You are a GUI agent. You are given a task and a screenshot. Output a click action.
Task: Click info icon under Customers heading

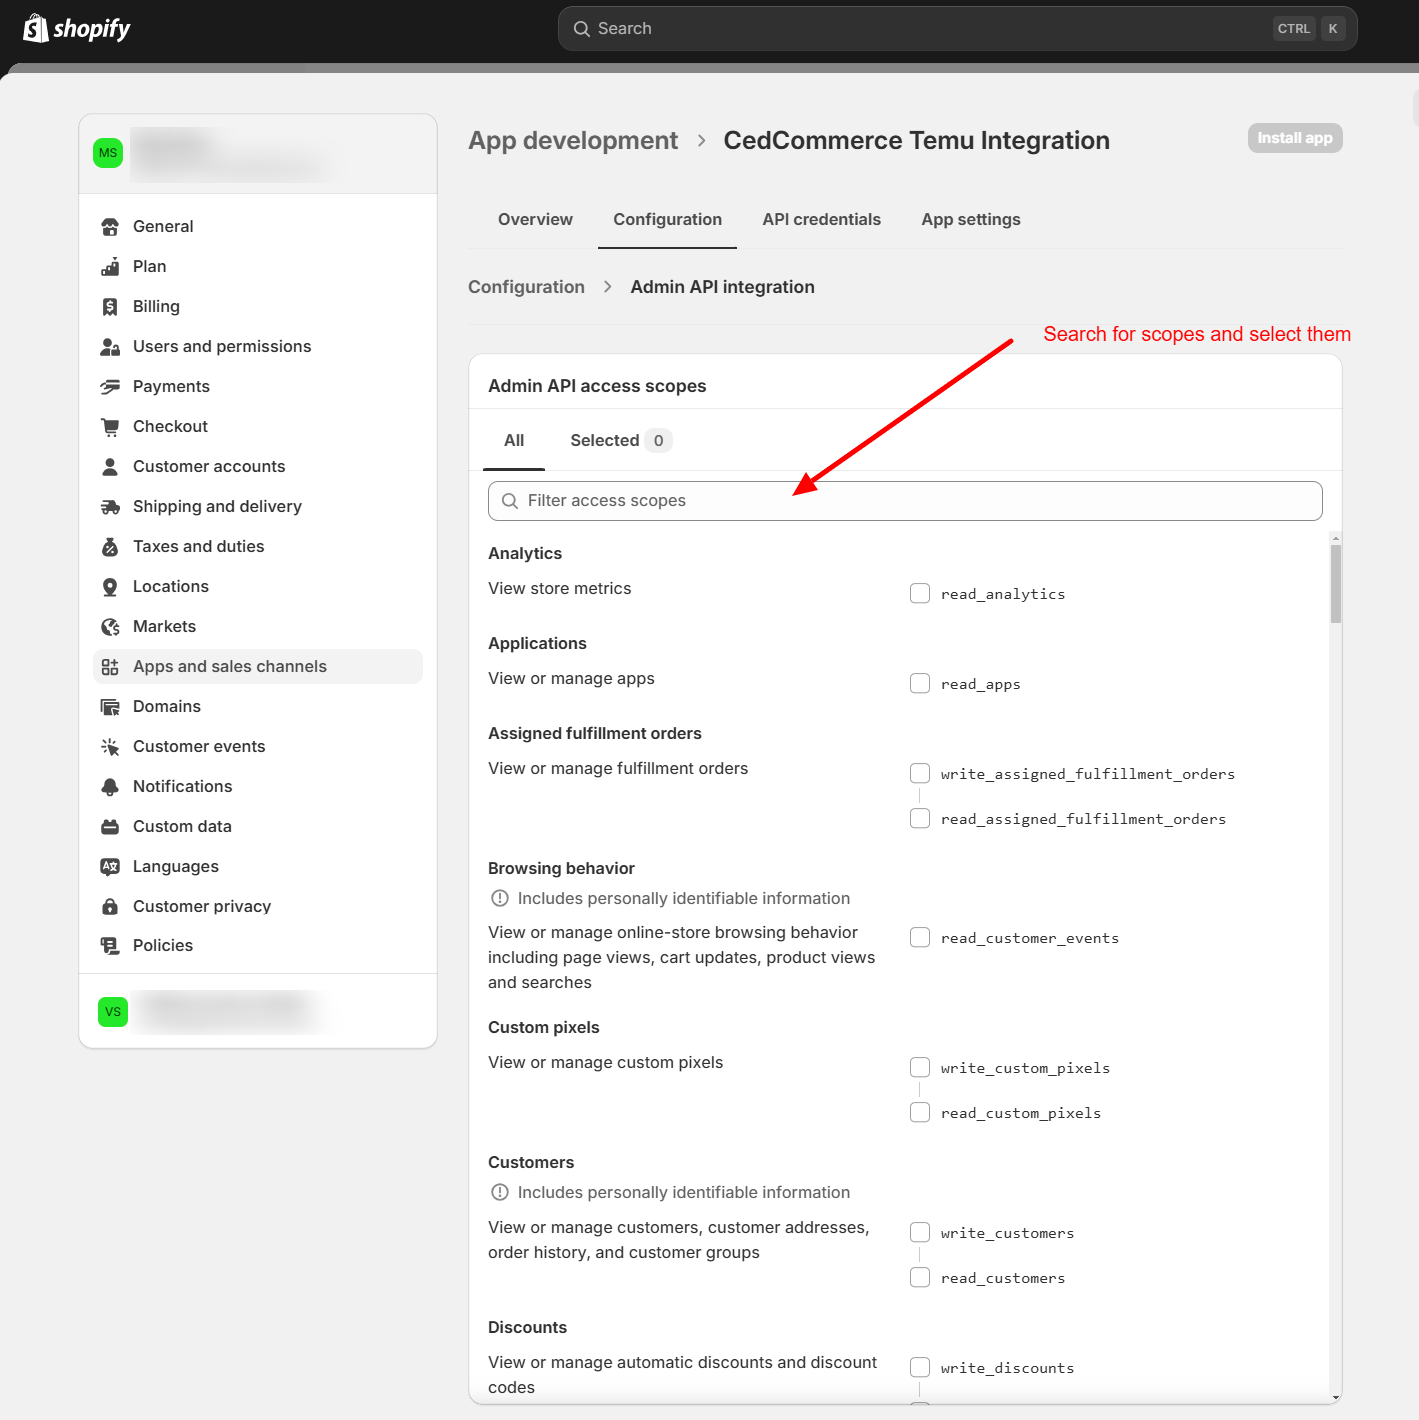[x=500, y=1193]
